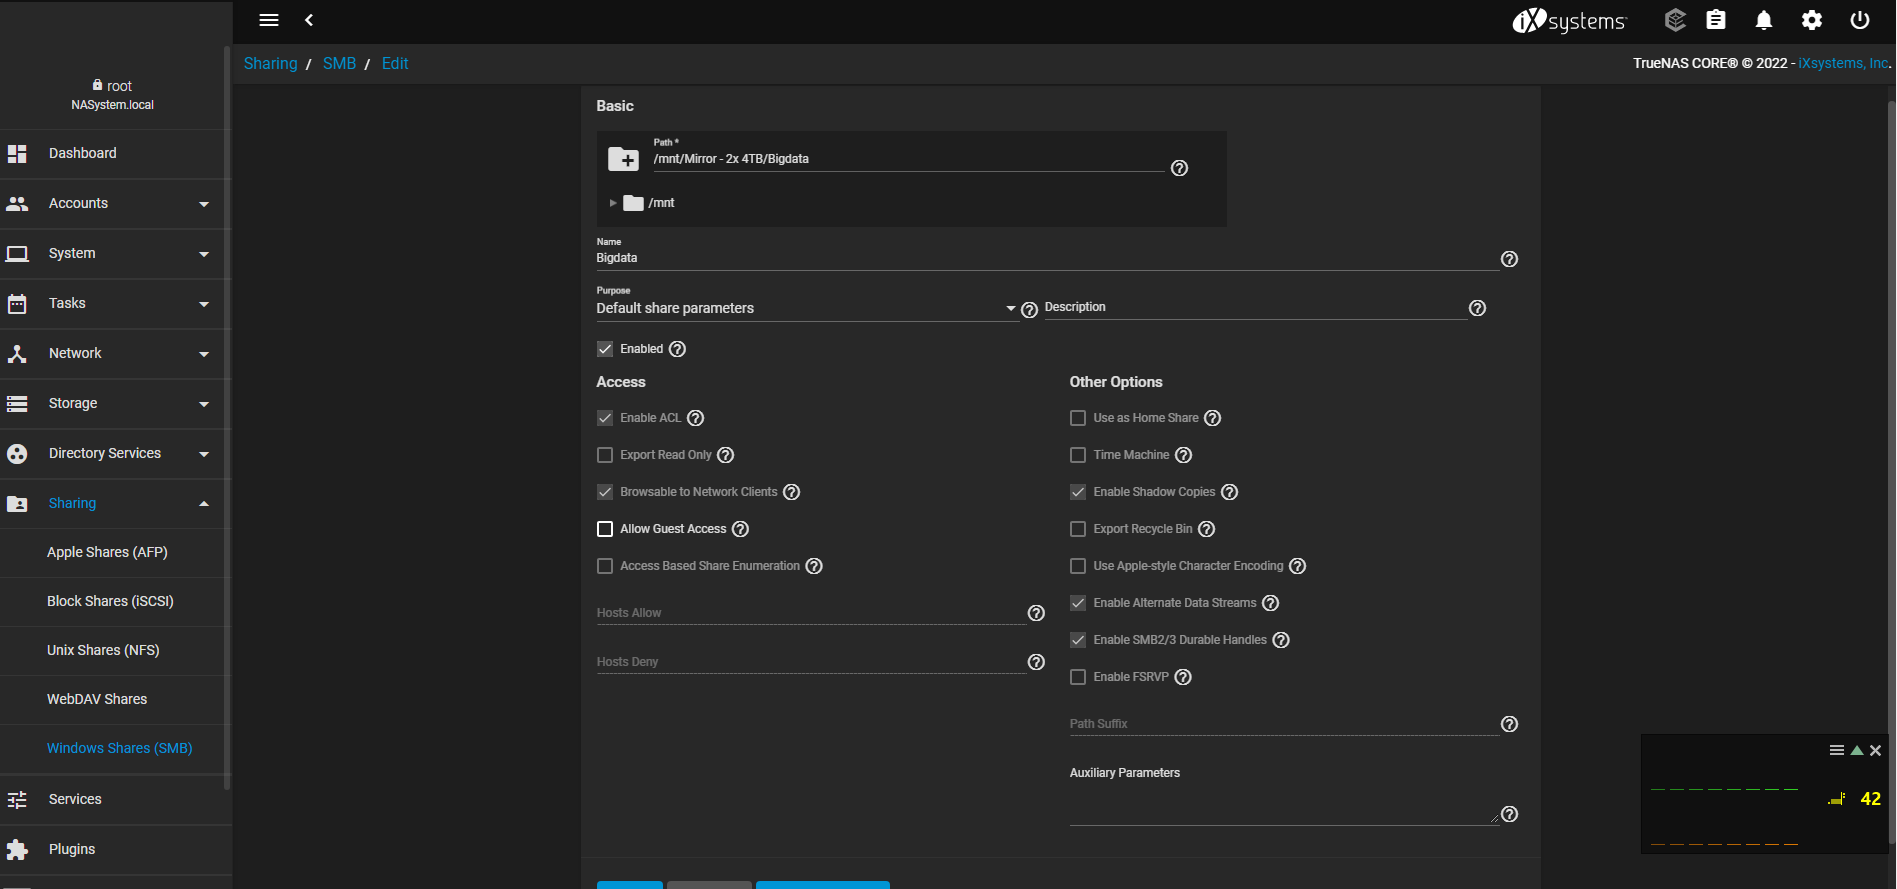1897x889 pixels.
Task: Toggle the hamburger sidebar menu icon
Action: (x=269, y=20)
